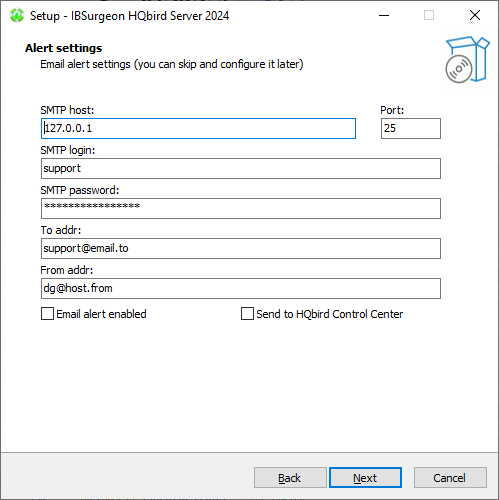
Task: Click the title bar text 'Setup - IBSurgeon HQbird Server 2024'
Action: (x=129, y=16)
